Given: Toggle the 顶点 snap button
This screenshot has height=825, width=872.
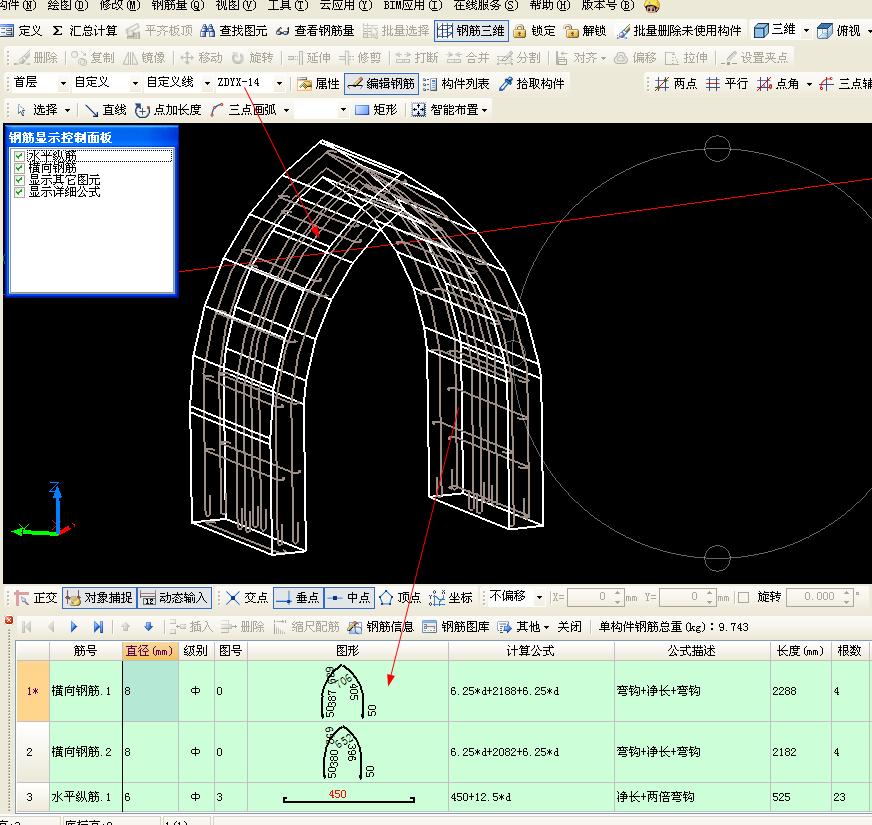Looking at the screenshot, I should [400, 598].
